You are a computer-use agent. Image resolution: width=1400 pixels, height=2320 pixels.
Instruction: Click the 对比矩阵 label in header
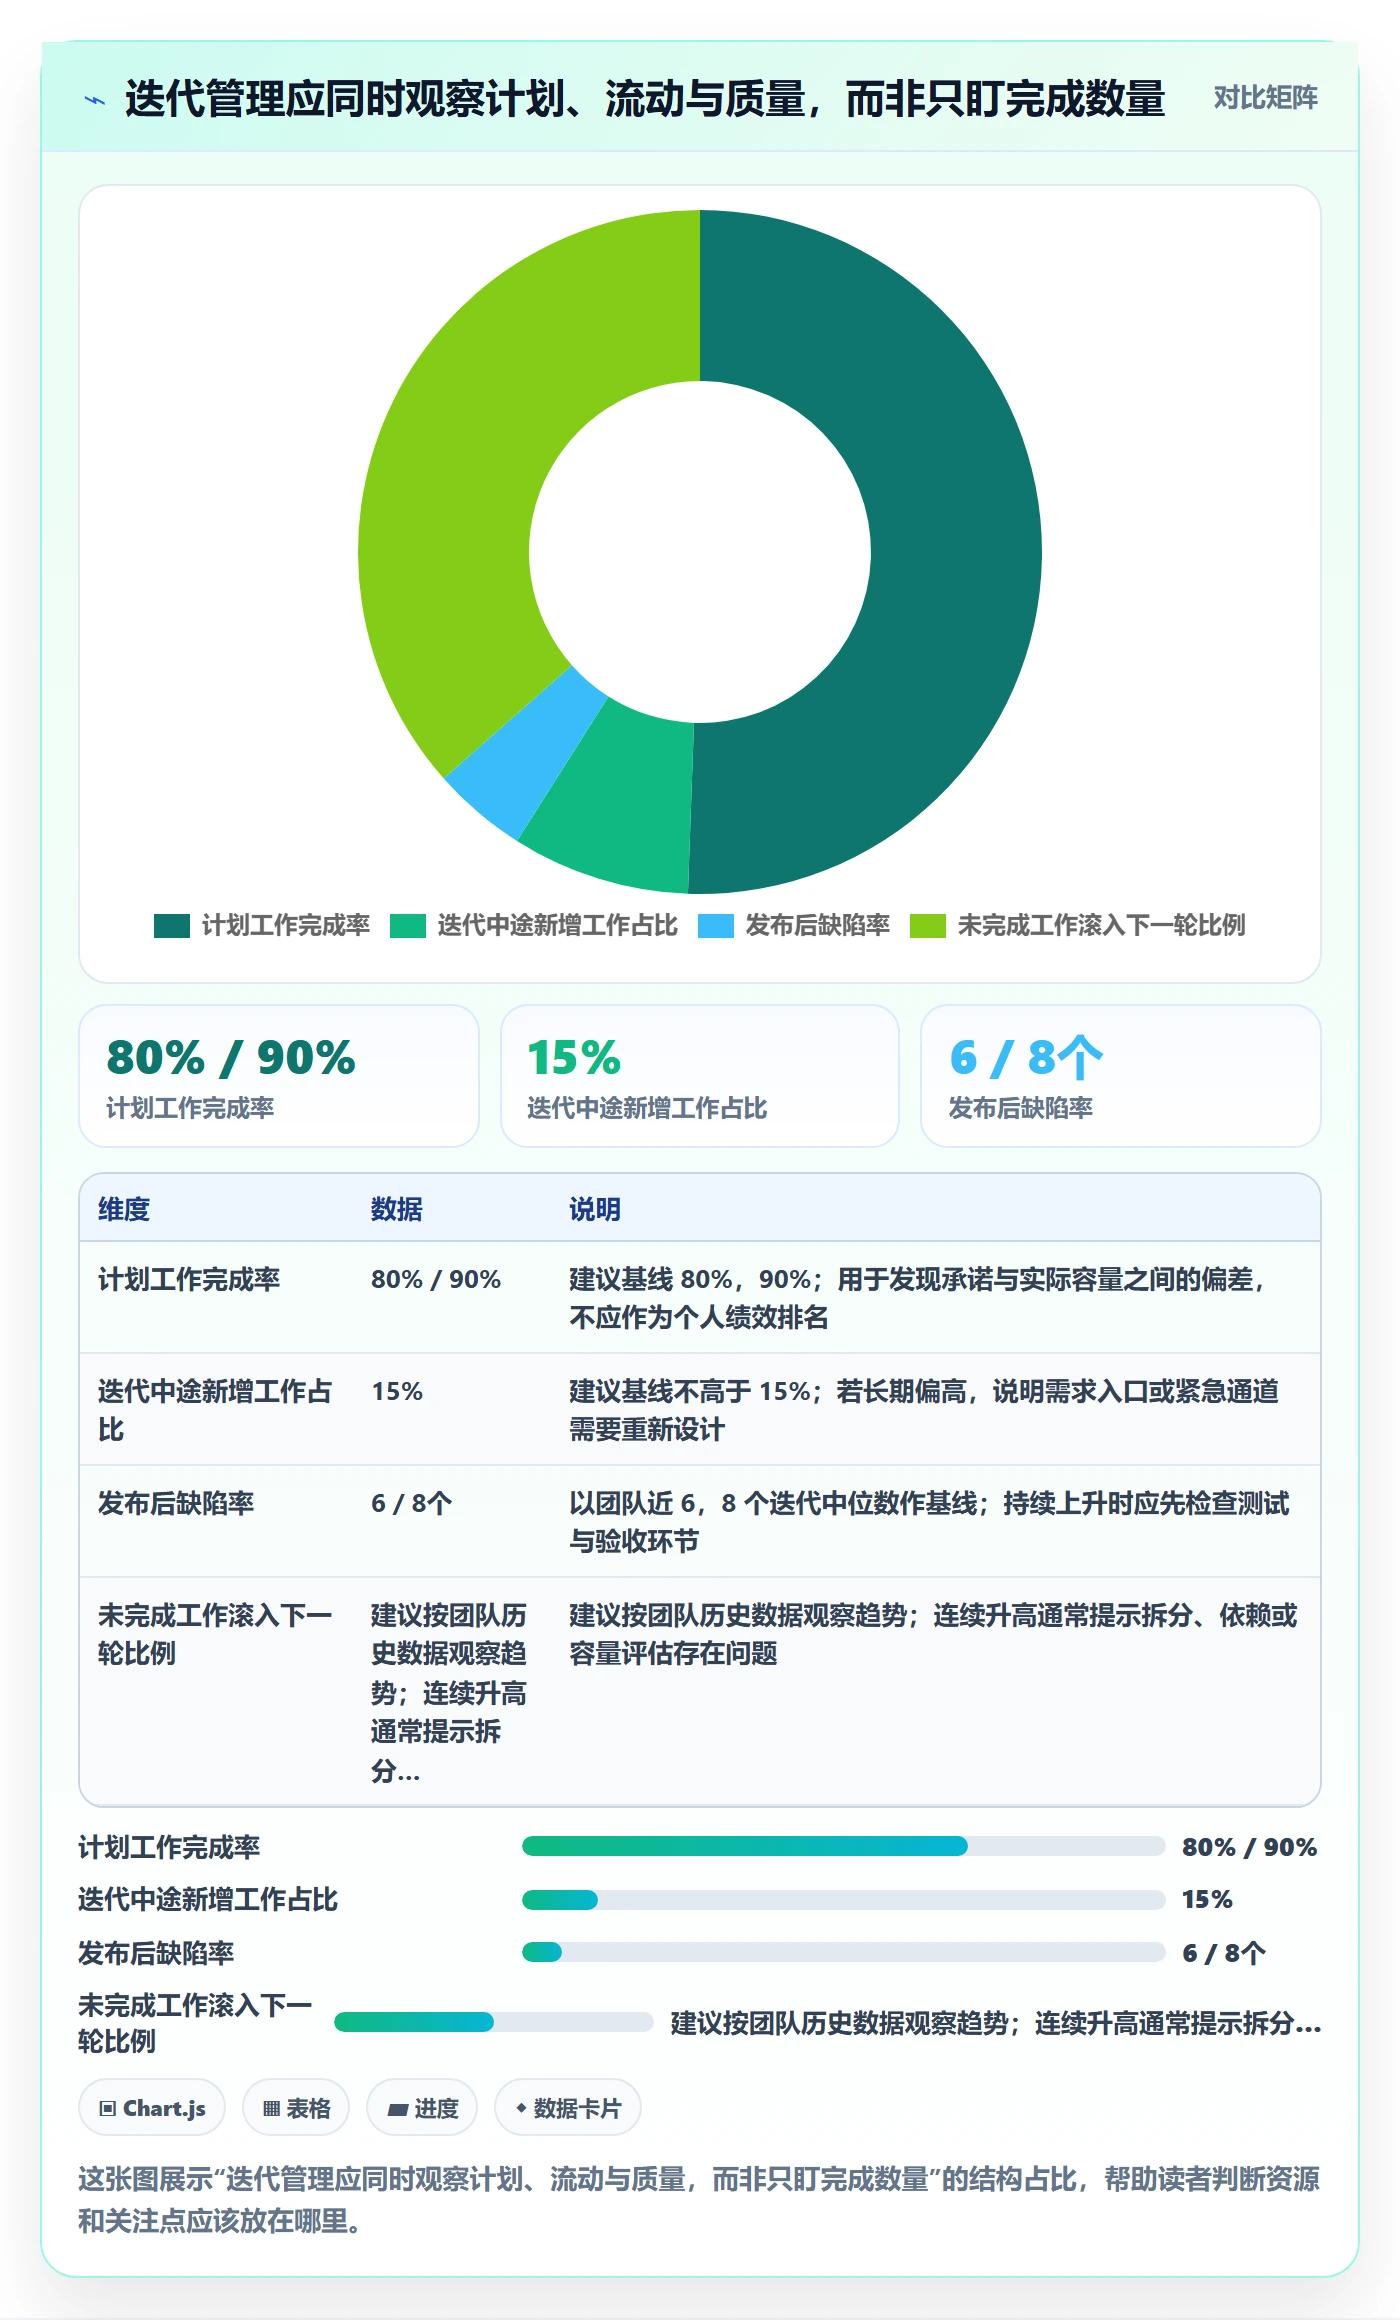tap(1265, 98)
